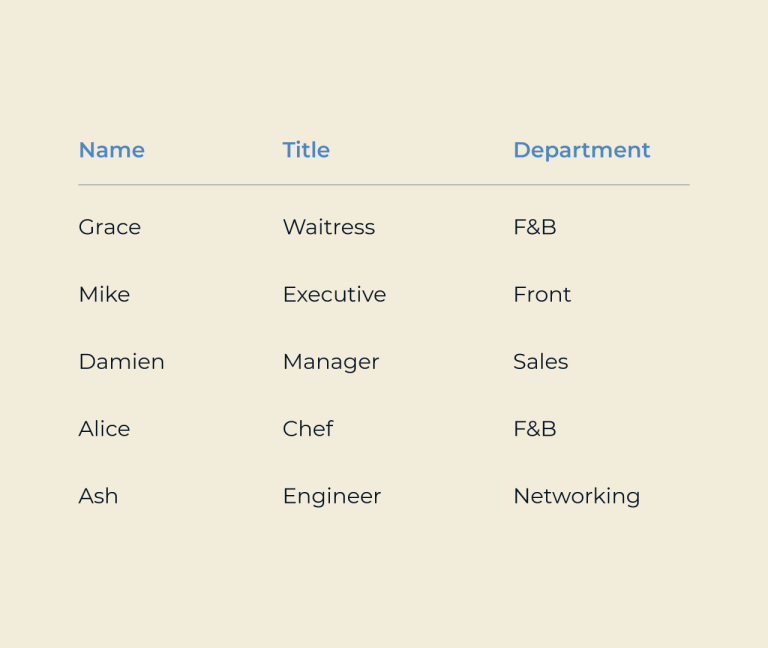Viewport: 768px width, 648px height.
Task: Click the Manager title cell
Action: point(331,362)
